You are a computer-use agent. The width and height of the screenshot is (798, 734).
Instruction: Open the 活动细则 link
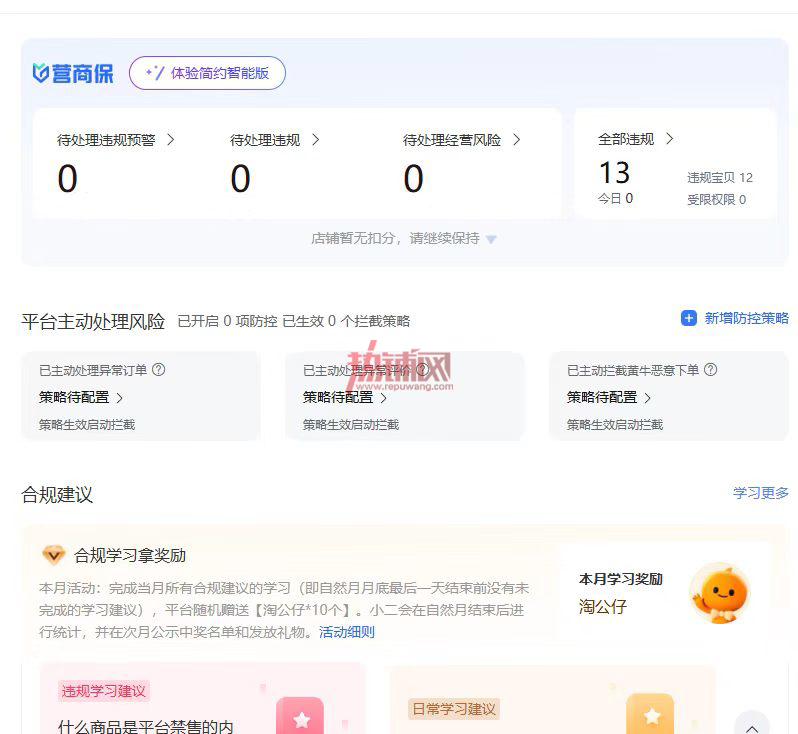click(x=347, y=632)
